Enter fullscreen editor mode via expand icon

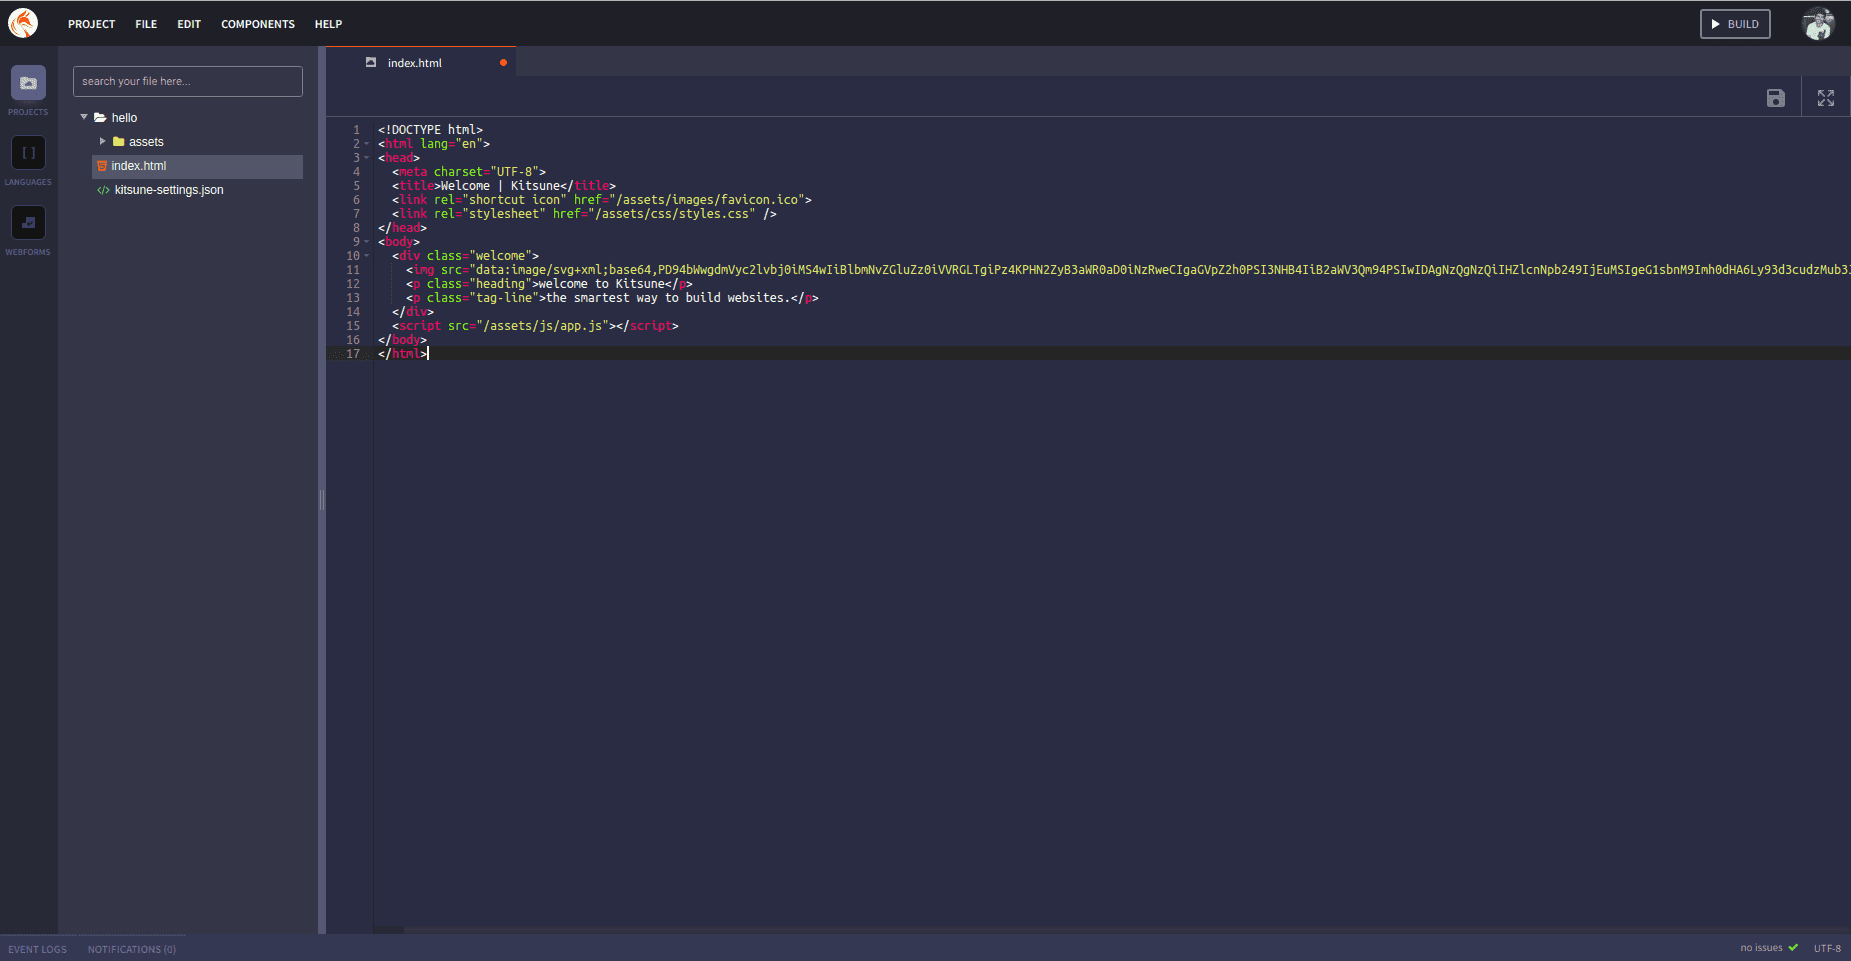1826,98
